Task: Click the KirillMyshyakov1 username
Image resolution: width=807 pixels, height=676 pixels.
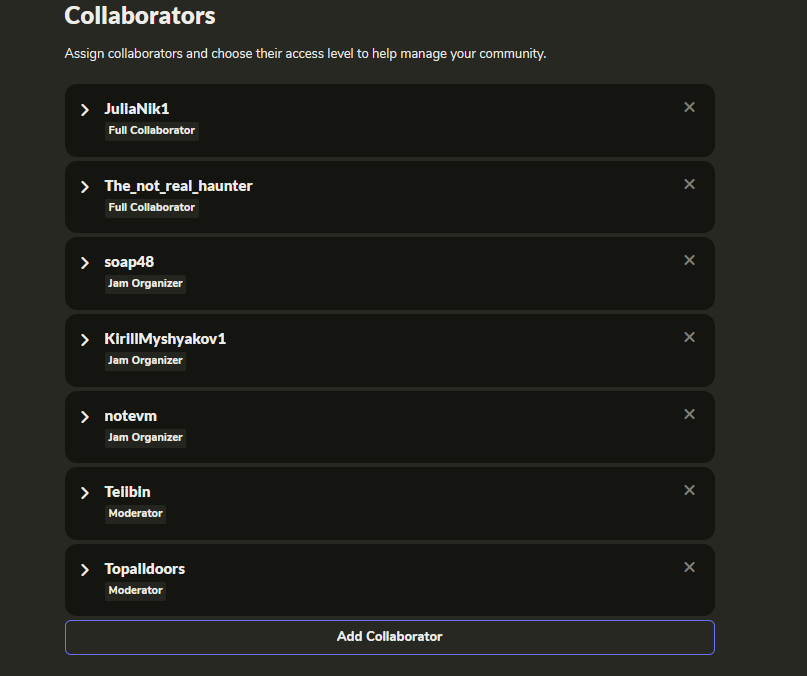Action: [165, 339]
